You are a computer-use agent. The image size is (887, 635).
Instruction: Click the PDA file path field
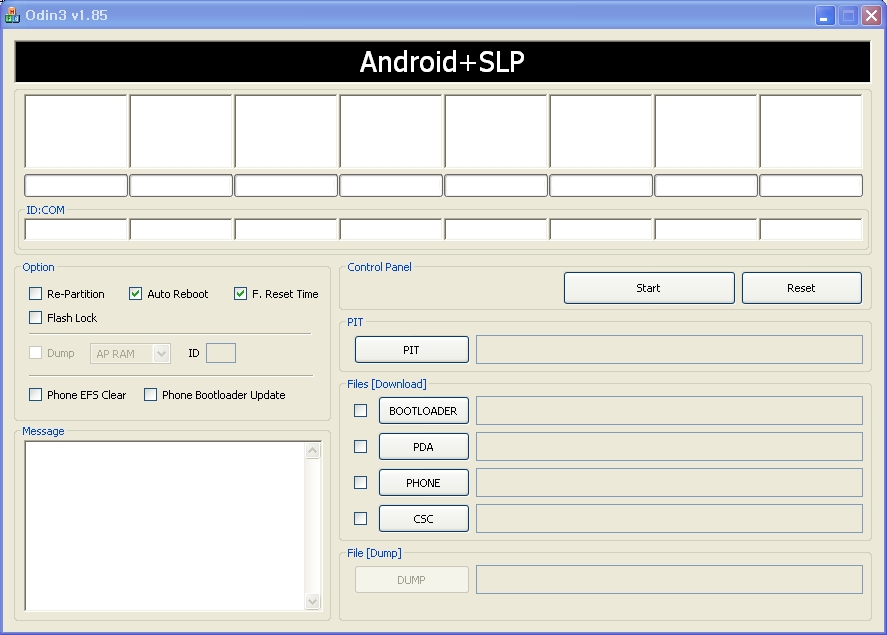(669, 447)
